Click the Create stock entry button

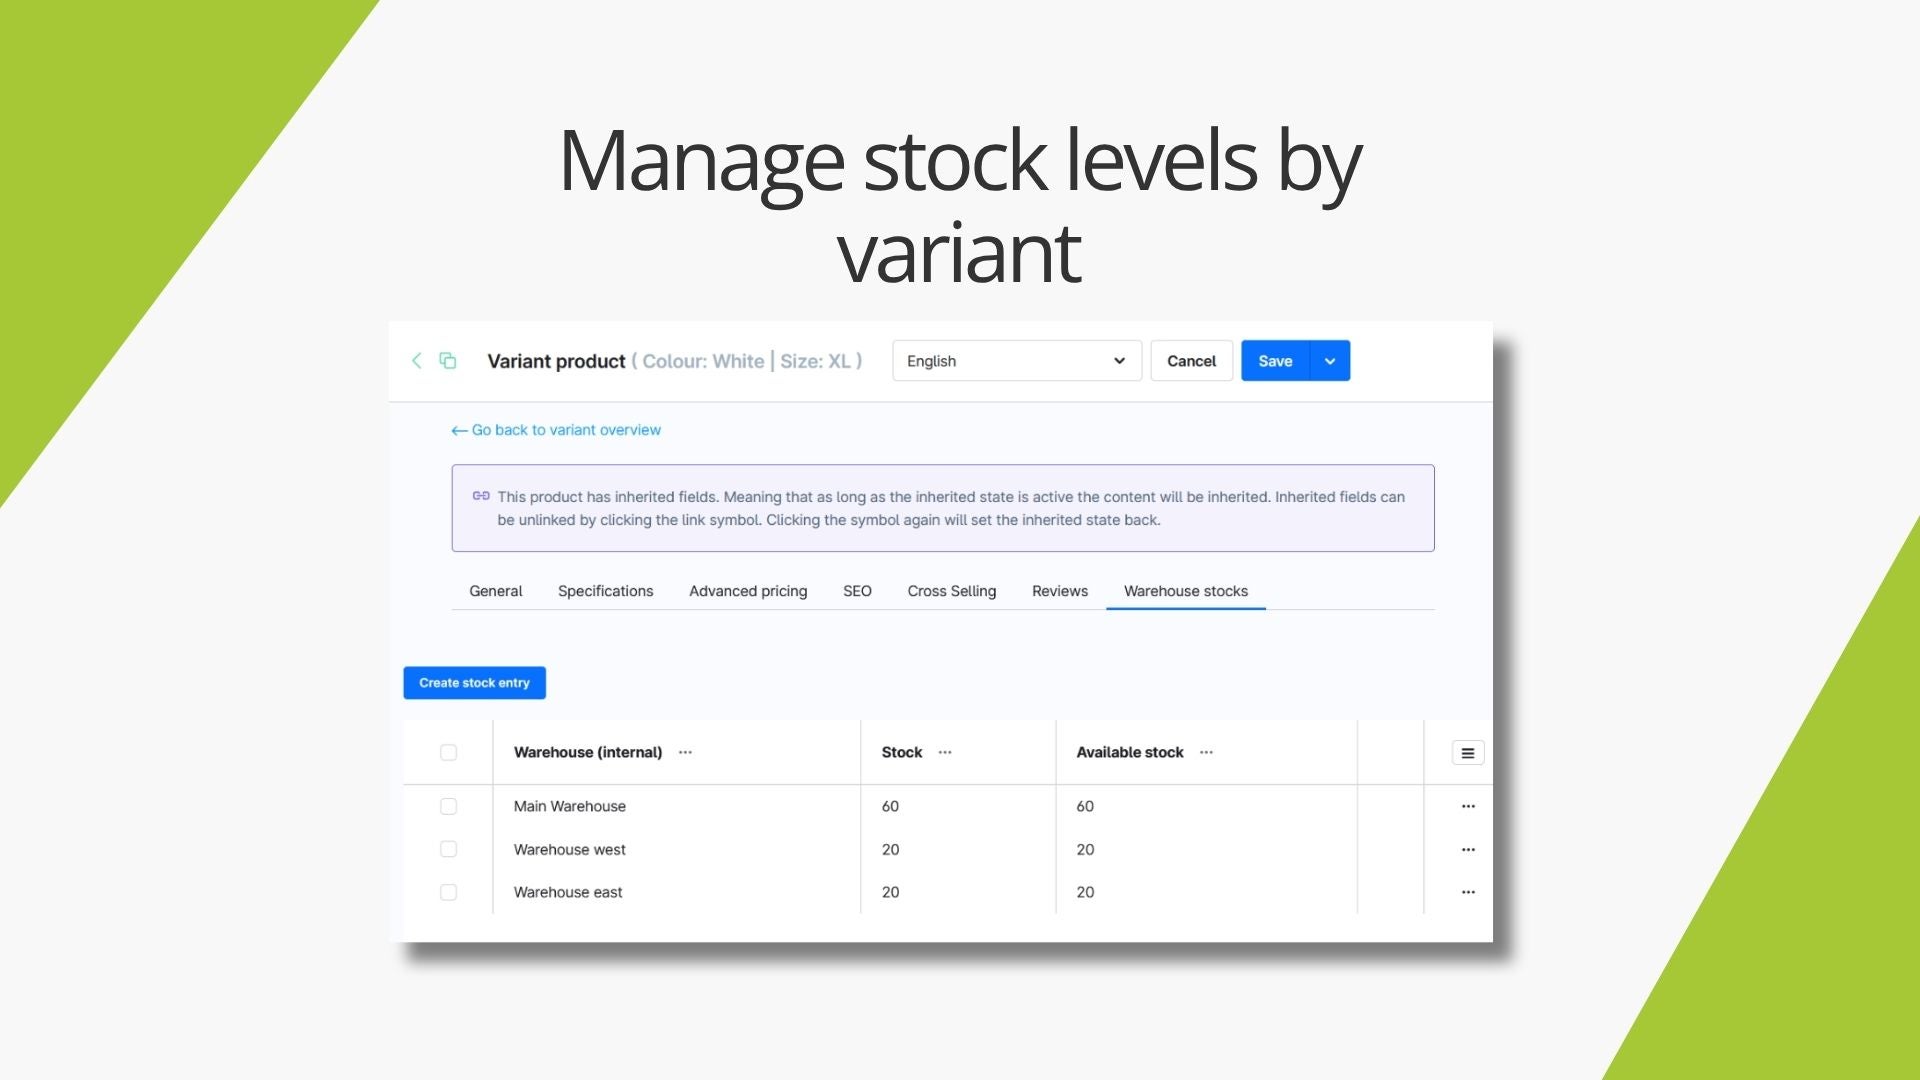click(475, 683)
